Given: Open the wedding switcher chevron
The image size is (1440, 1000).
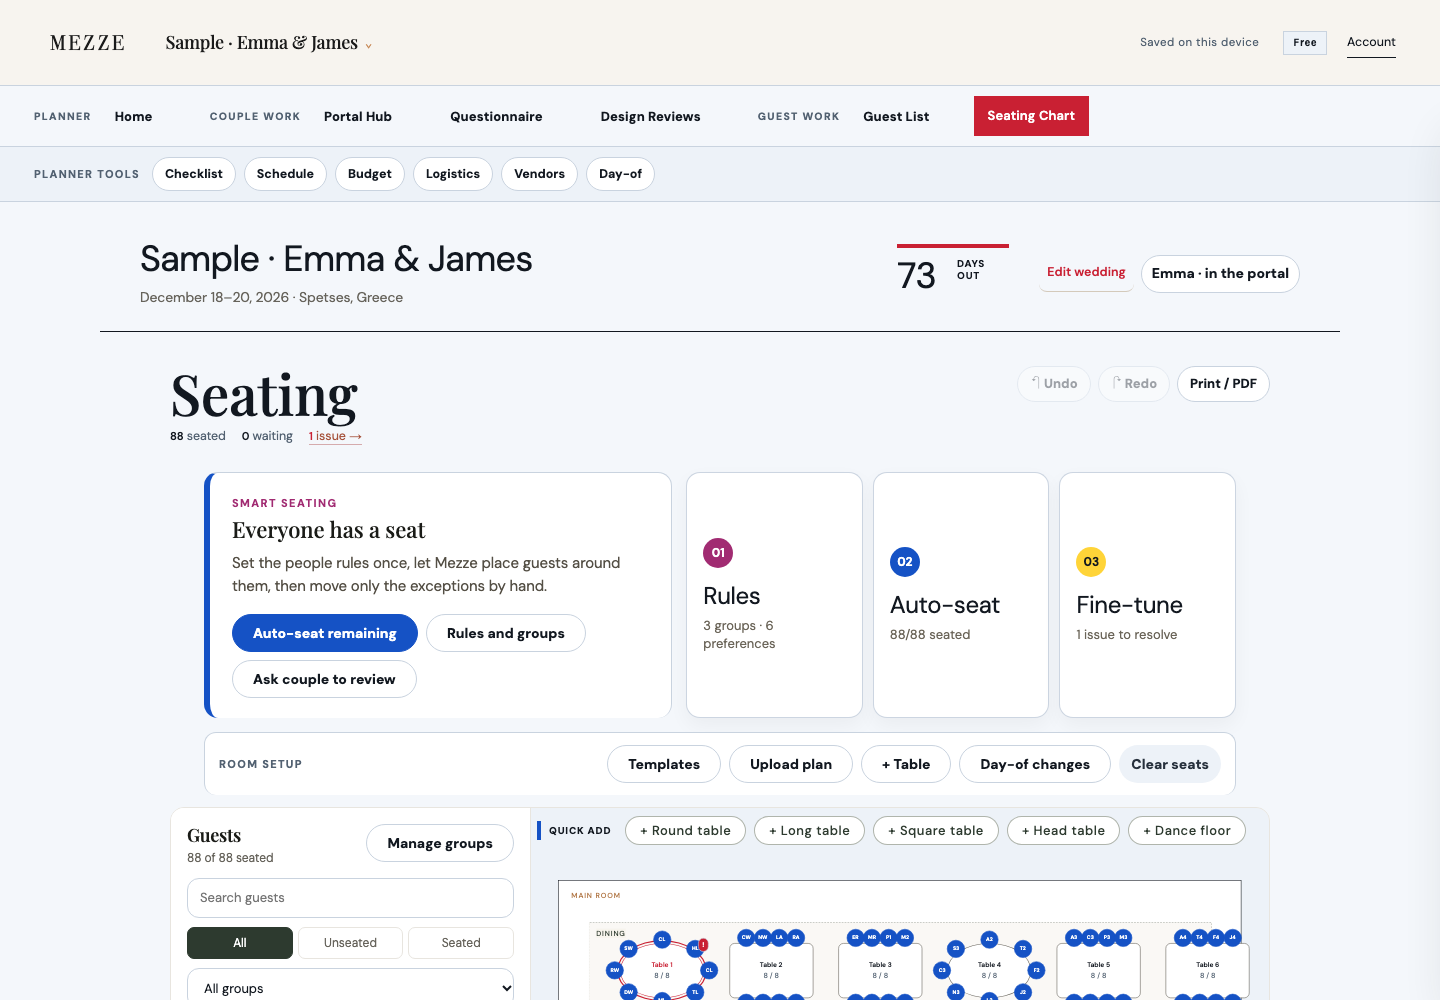Looking at the screenshot, I should (368, 46).
